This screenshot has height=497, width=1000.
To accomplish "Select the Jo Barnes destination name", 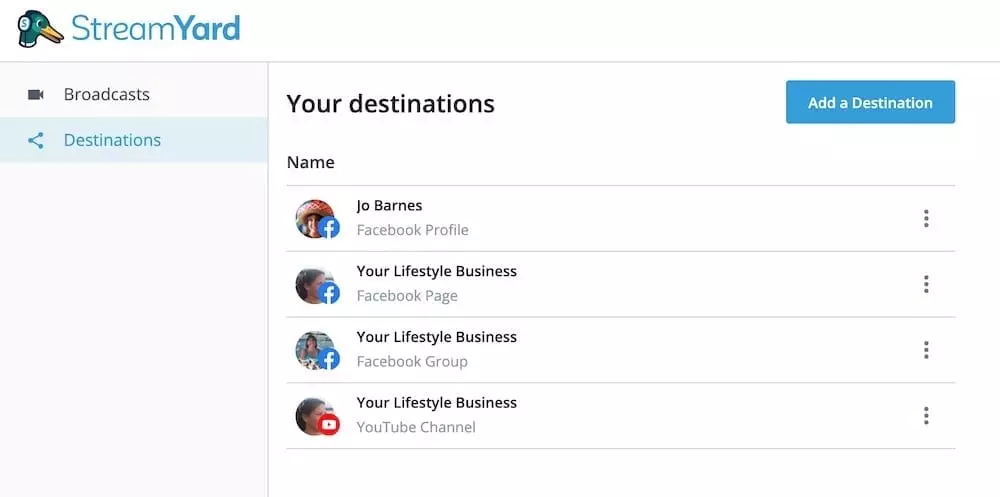I will click(389, 206).
